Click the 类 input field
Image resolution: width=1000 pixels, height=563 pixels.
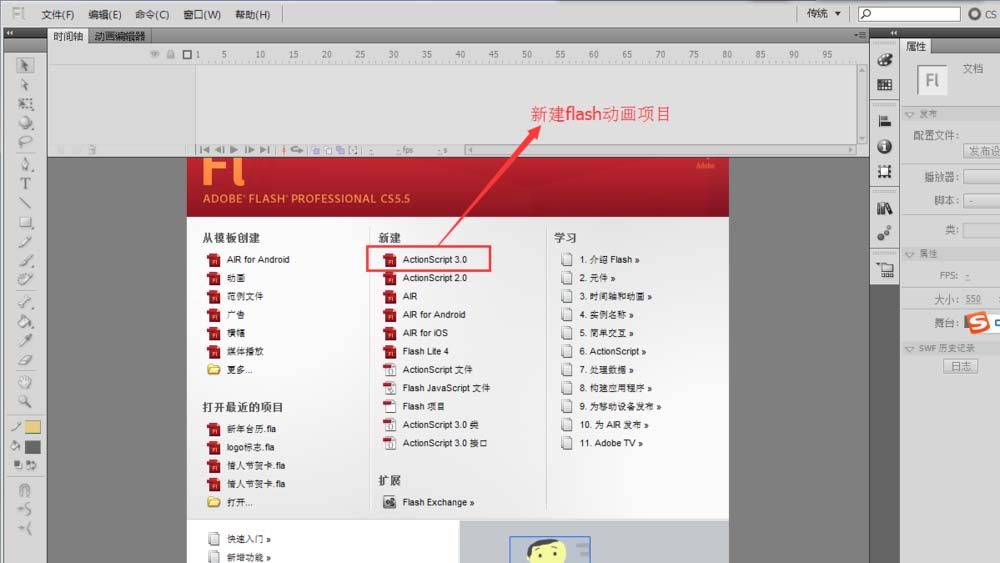982,230
